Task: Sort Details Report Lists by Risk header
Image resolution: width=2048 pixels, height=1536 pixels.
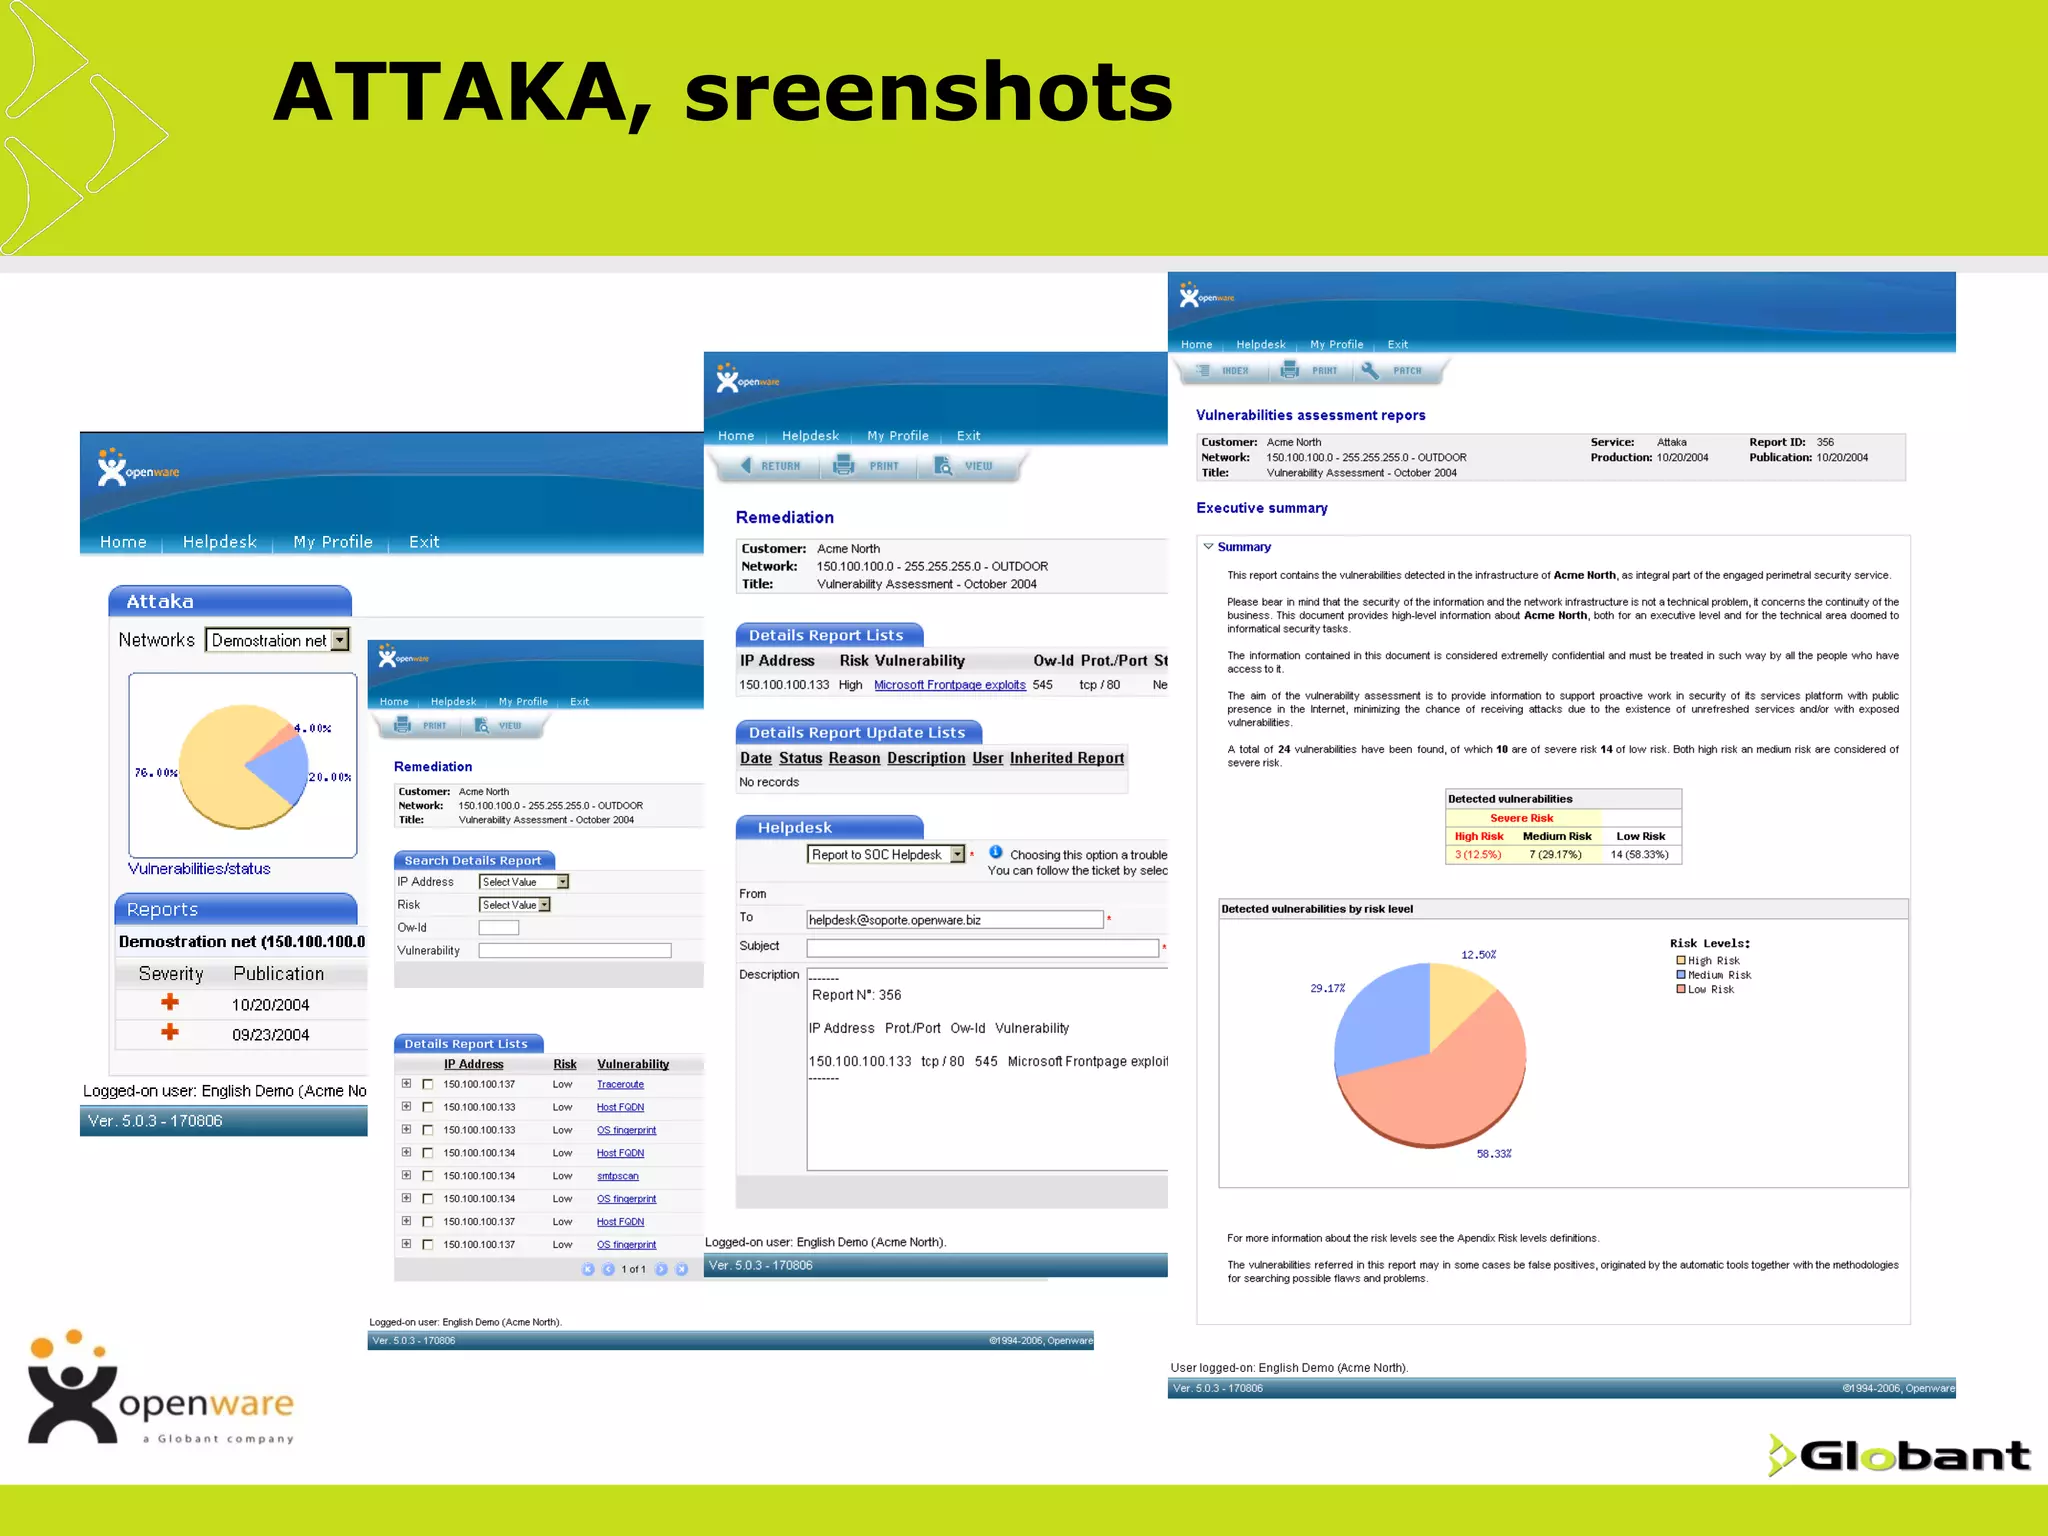Action: [x=565, y=1064]
